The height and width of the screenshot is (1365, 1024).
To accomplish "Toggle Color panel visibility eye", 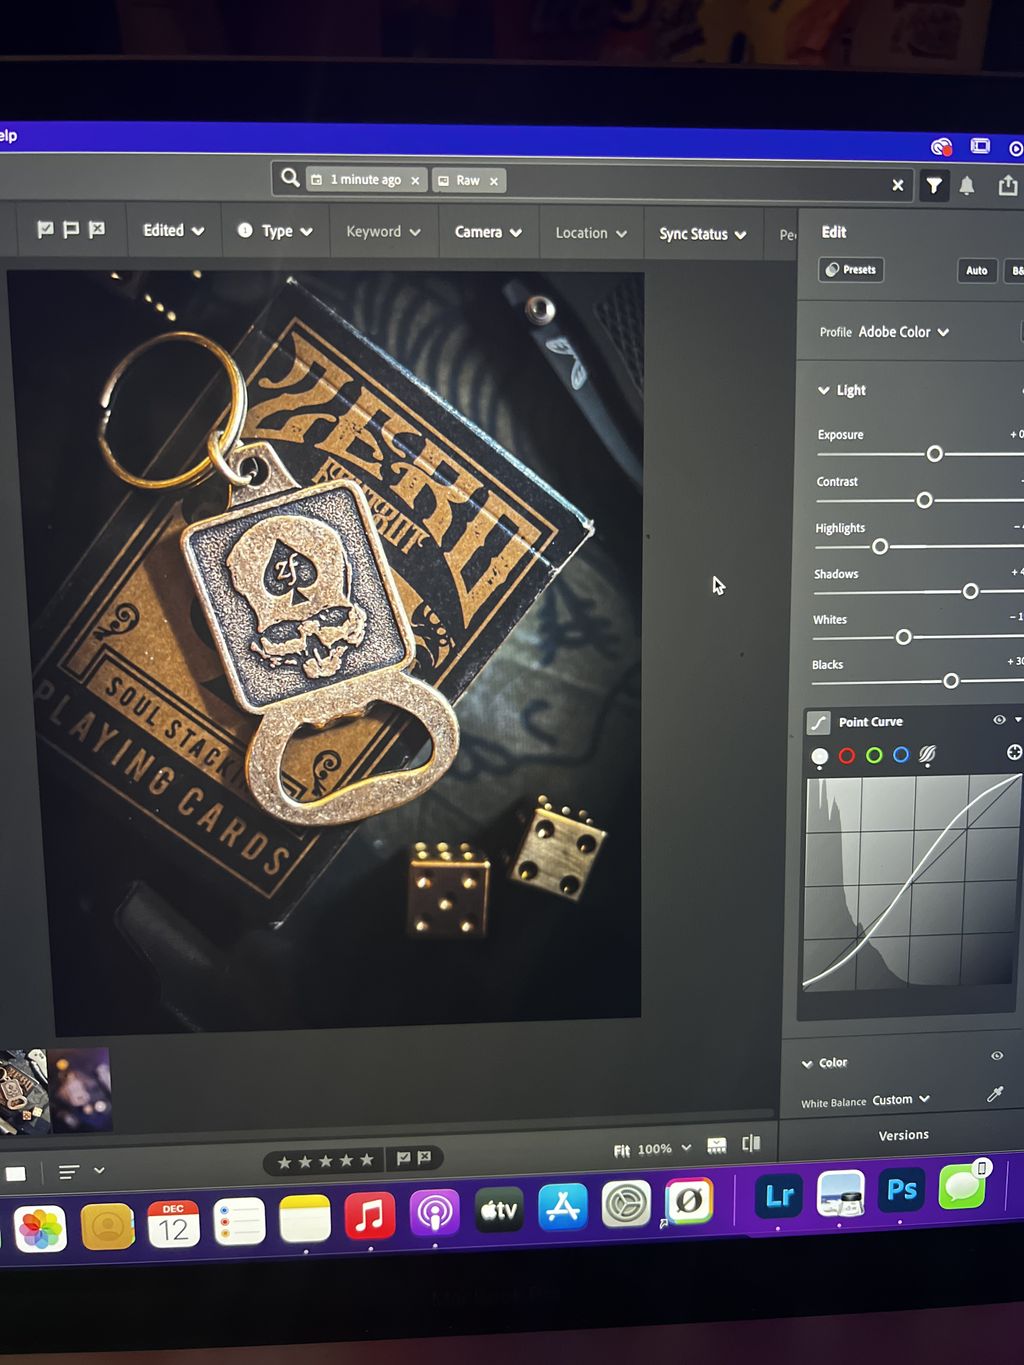I will pyautogui.click(x=997, y=1056).
